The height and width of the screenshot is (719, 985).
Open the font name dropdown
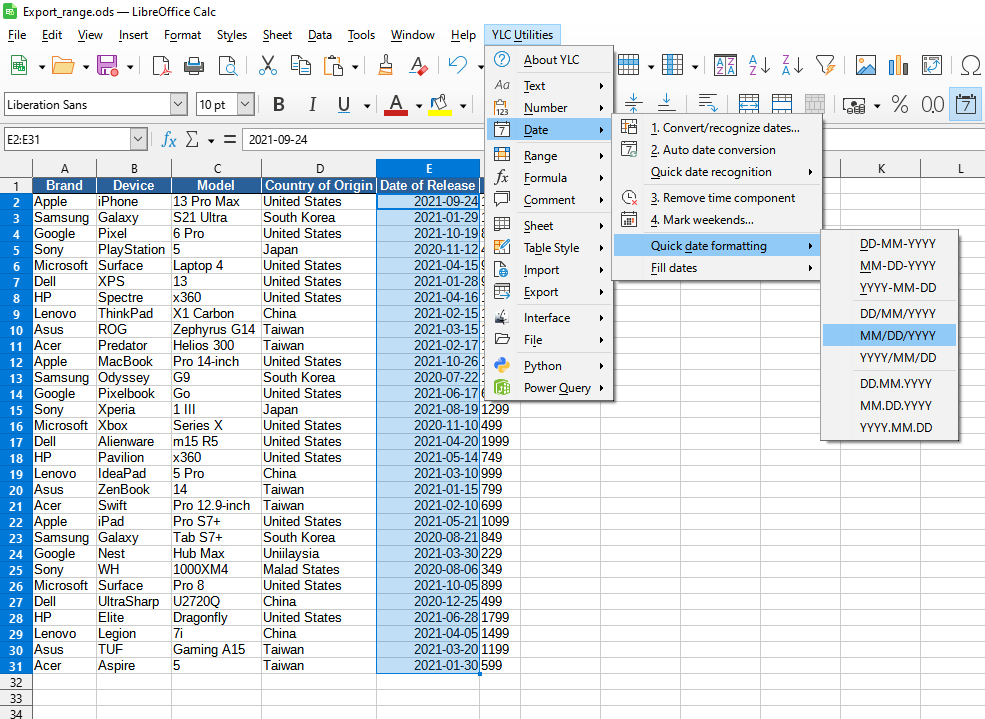(177, 103)
